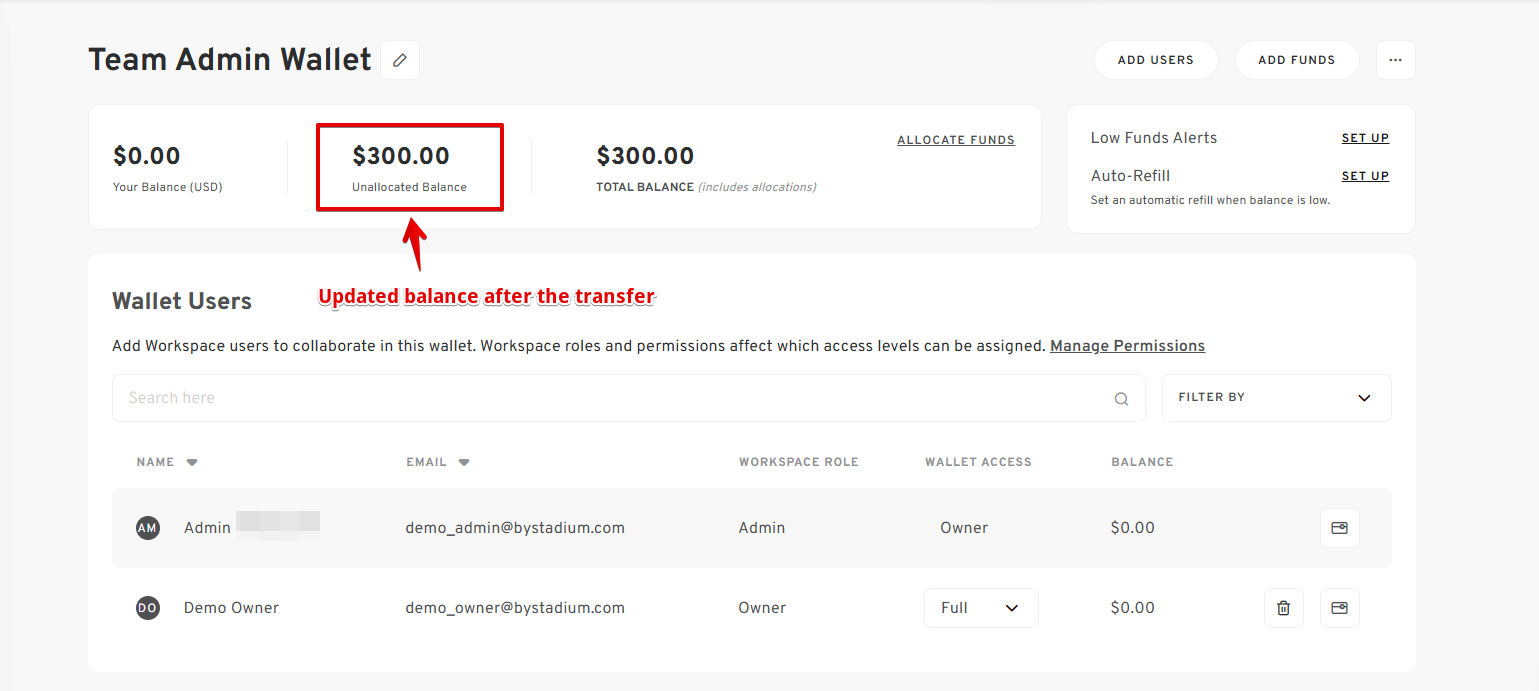Set up Auto-Refill

(x=1365, y=176)
